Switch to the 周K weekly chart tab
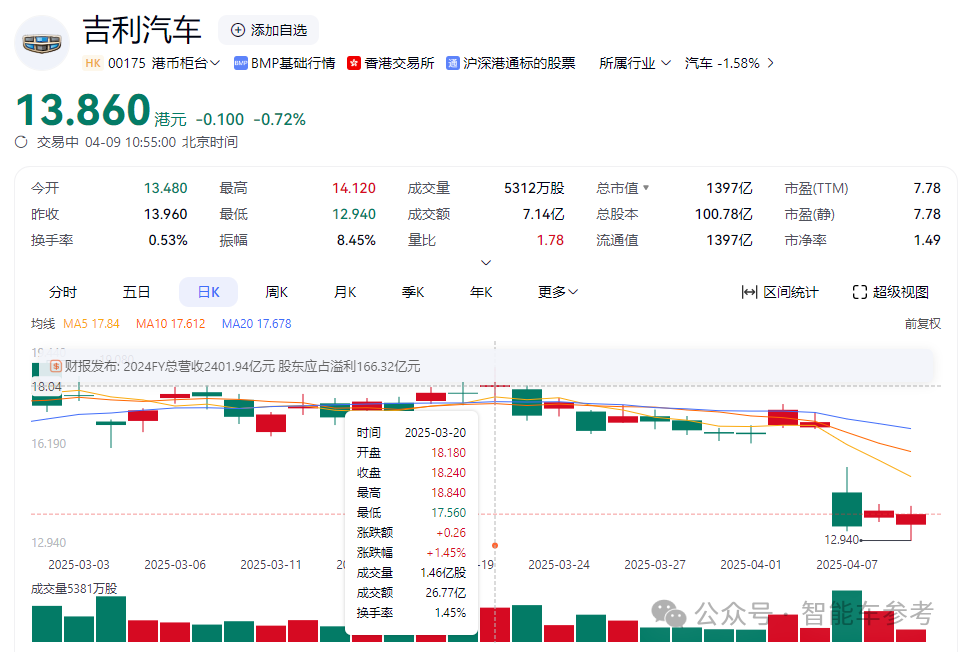This screenshot has height=652, width=965. 277,291
